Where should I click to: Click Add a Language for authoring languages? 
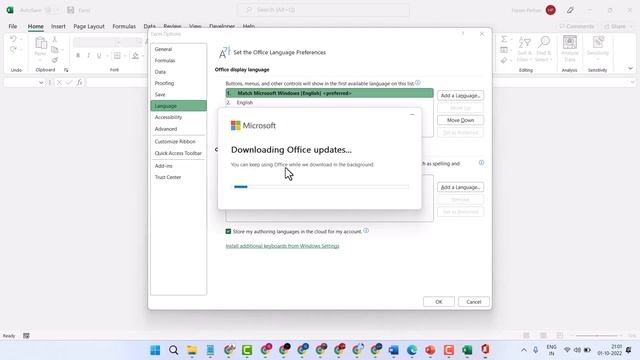point(460,187)
